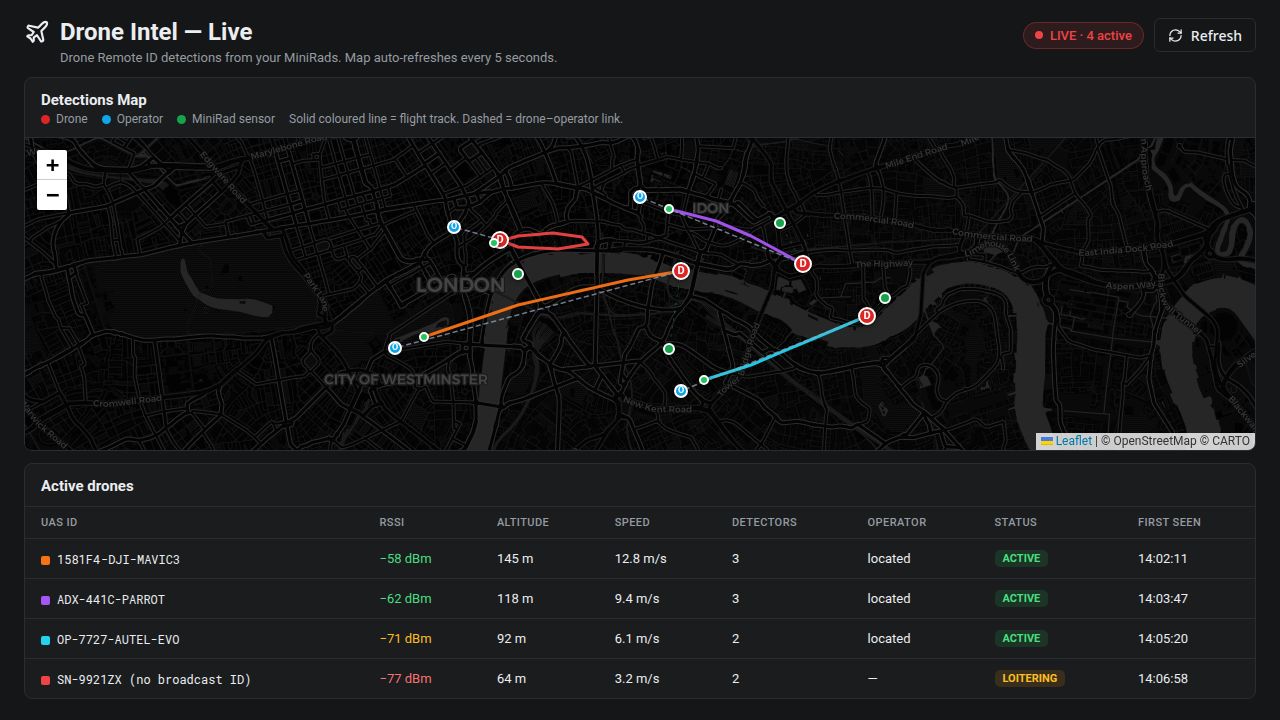Image resolution: width=1280 pixels, height=720 pixels.
Task: Click the Active drones heading
Action: [87, 486]
